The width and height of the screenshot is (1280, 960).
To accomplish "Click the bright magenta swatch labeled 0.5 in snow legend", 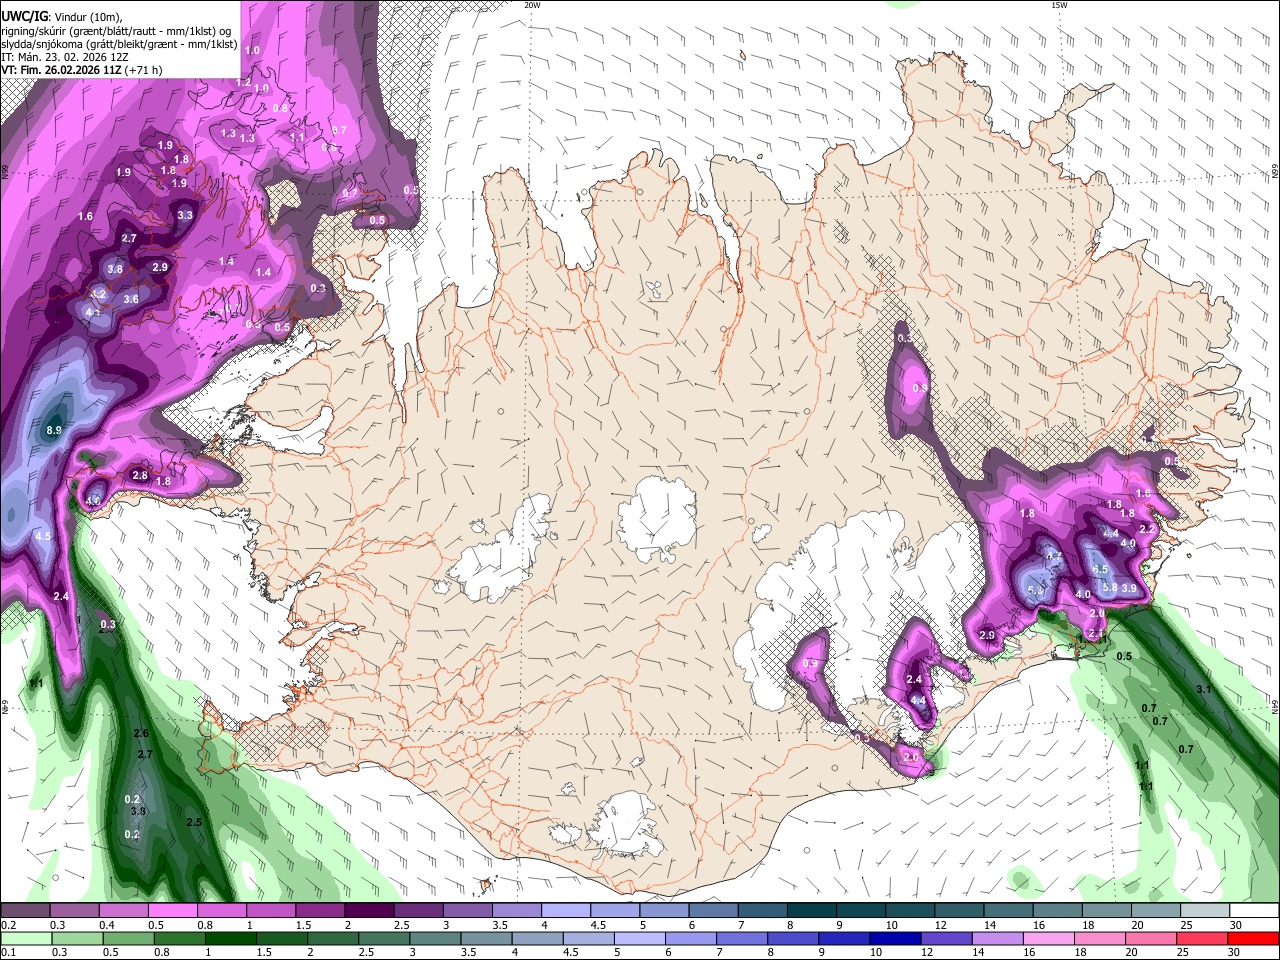I will (x=172, y=910).
